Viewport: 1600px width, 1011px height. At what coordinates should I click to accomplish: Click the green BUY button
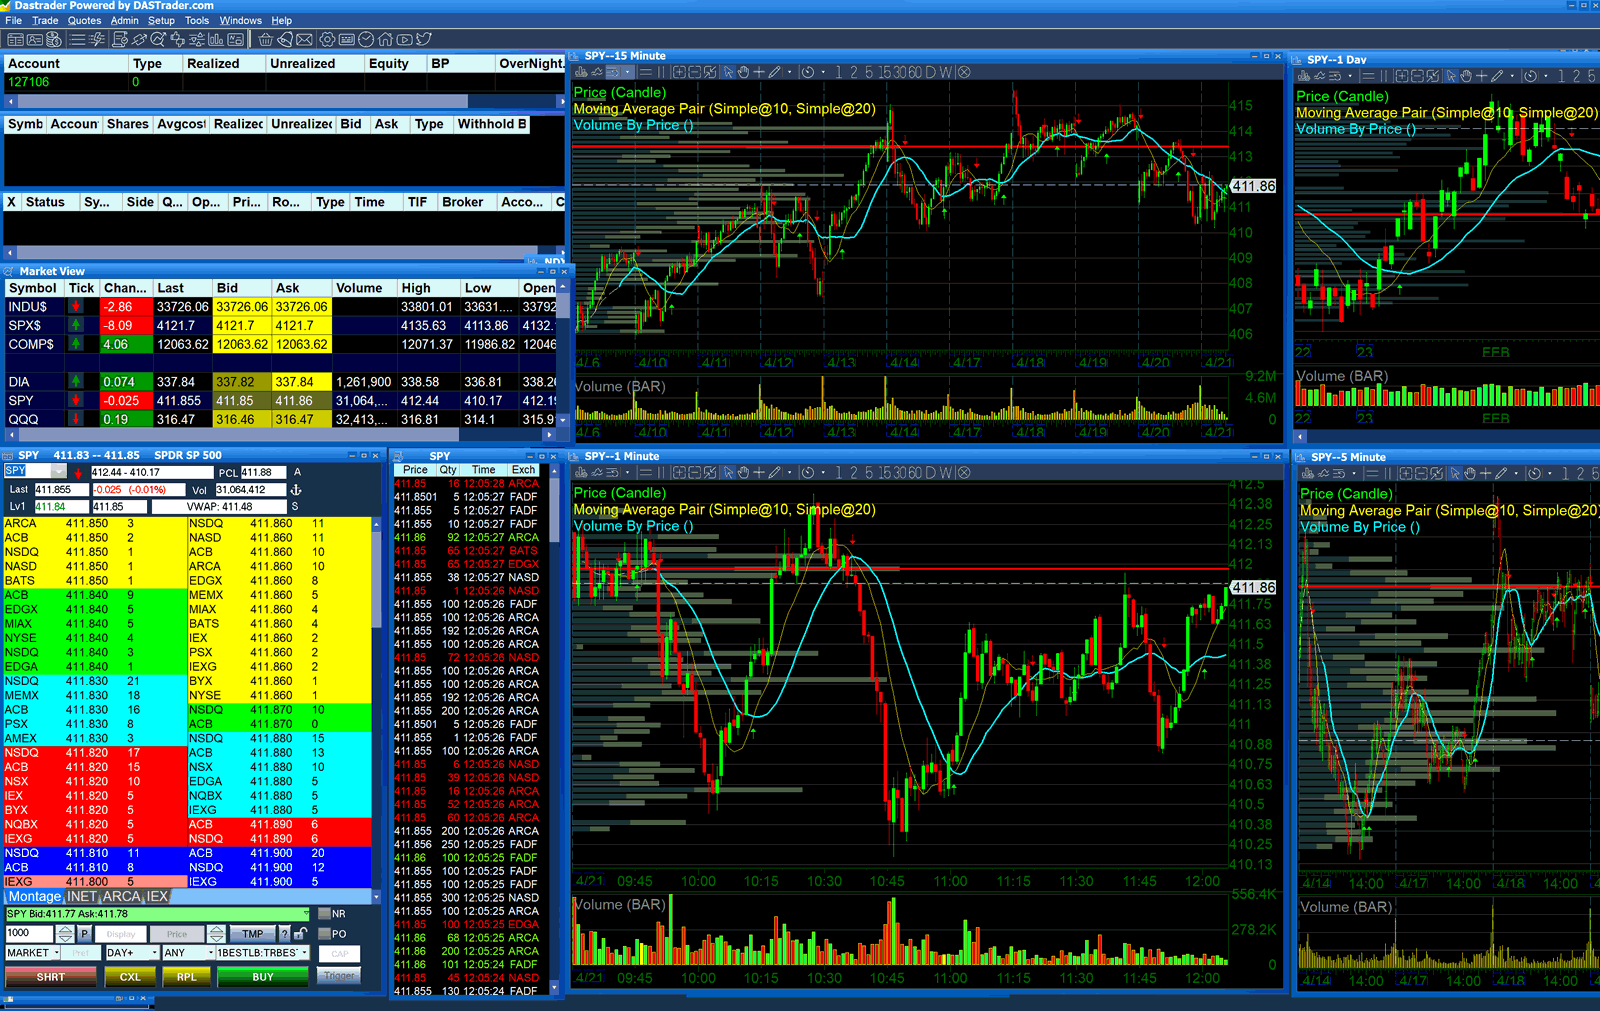pyautogui.click(x=262, y=977)
